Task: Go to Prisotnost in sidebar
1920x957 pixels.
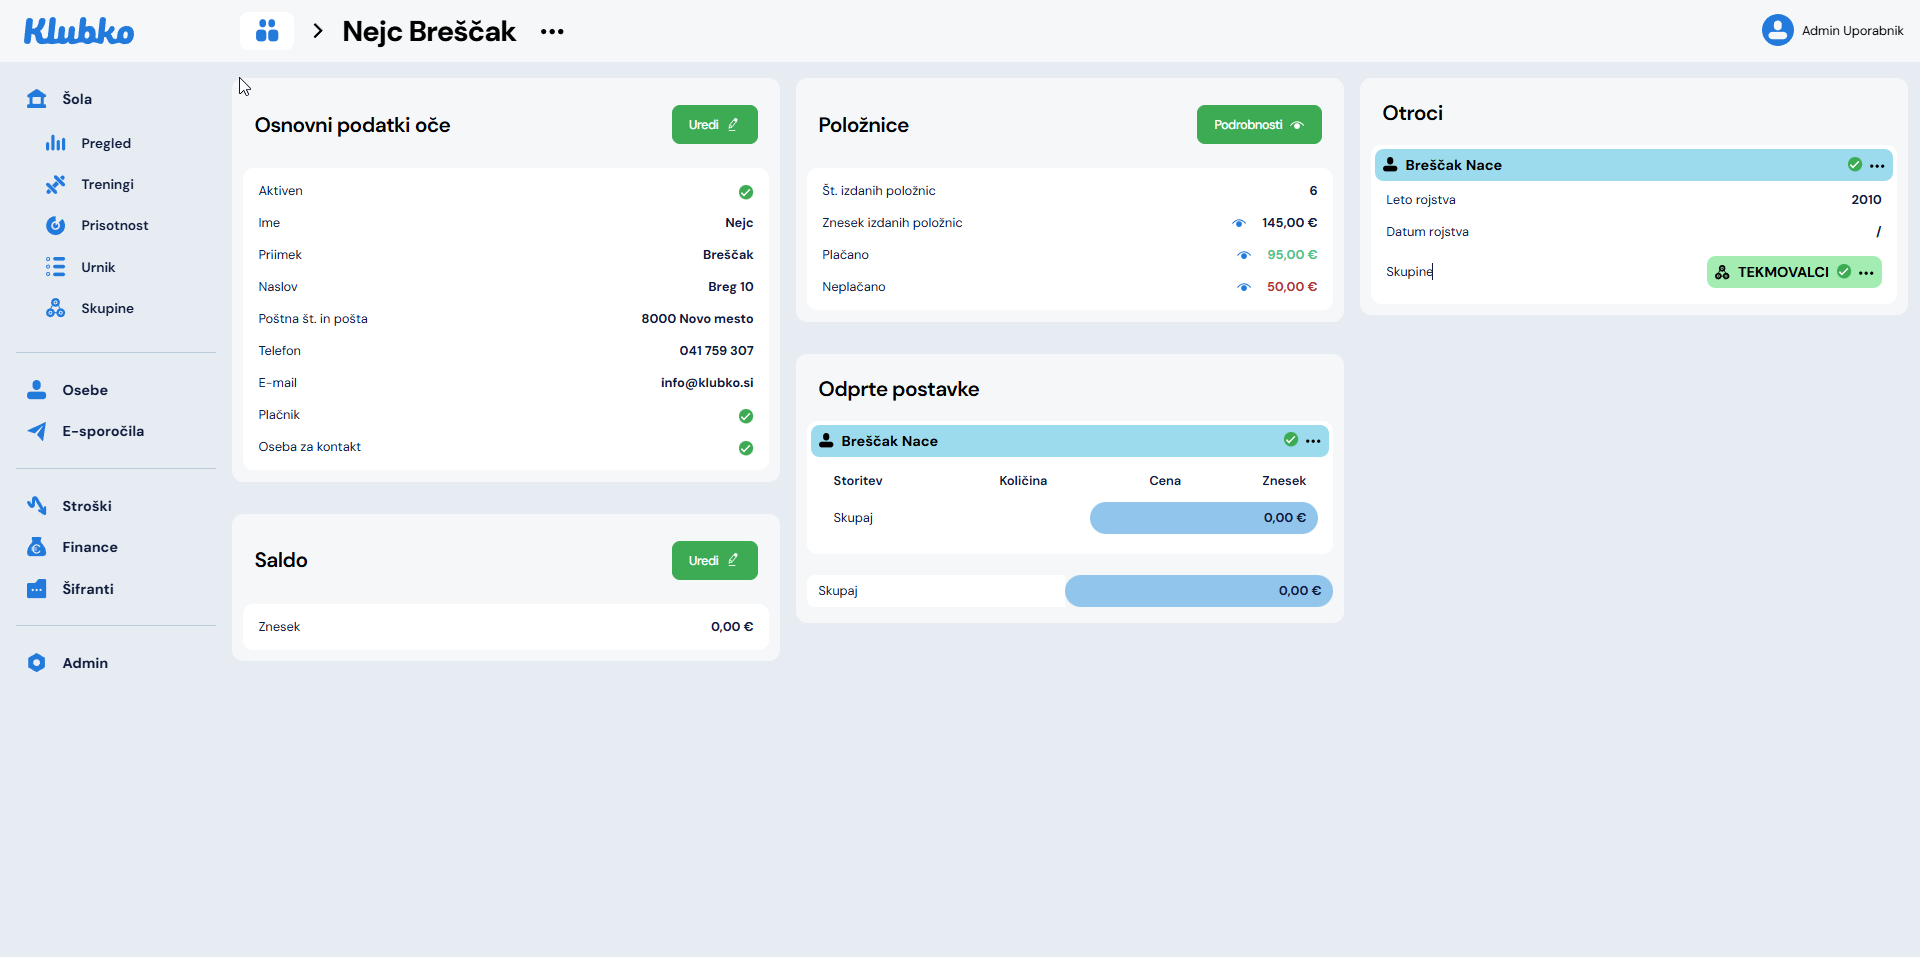Action: [114, 225]
